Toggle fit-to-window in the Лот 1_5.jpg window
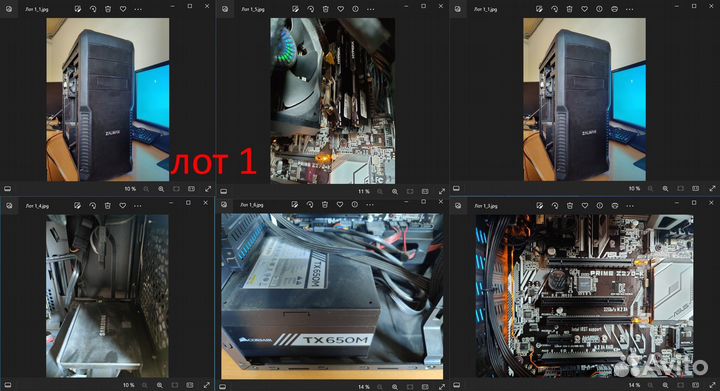 (x=410, y=191)
